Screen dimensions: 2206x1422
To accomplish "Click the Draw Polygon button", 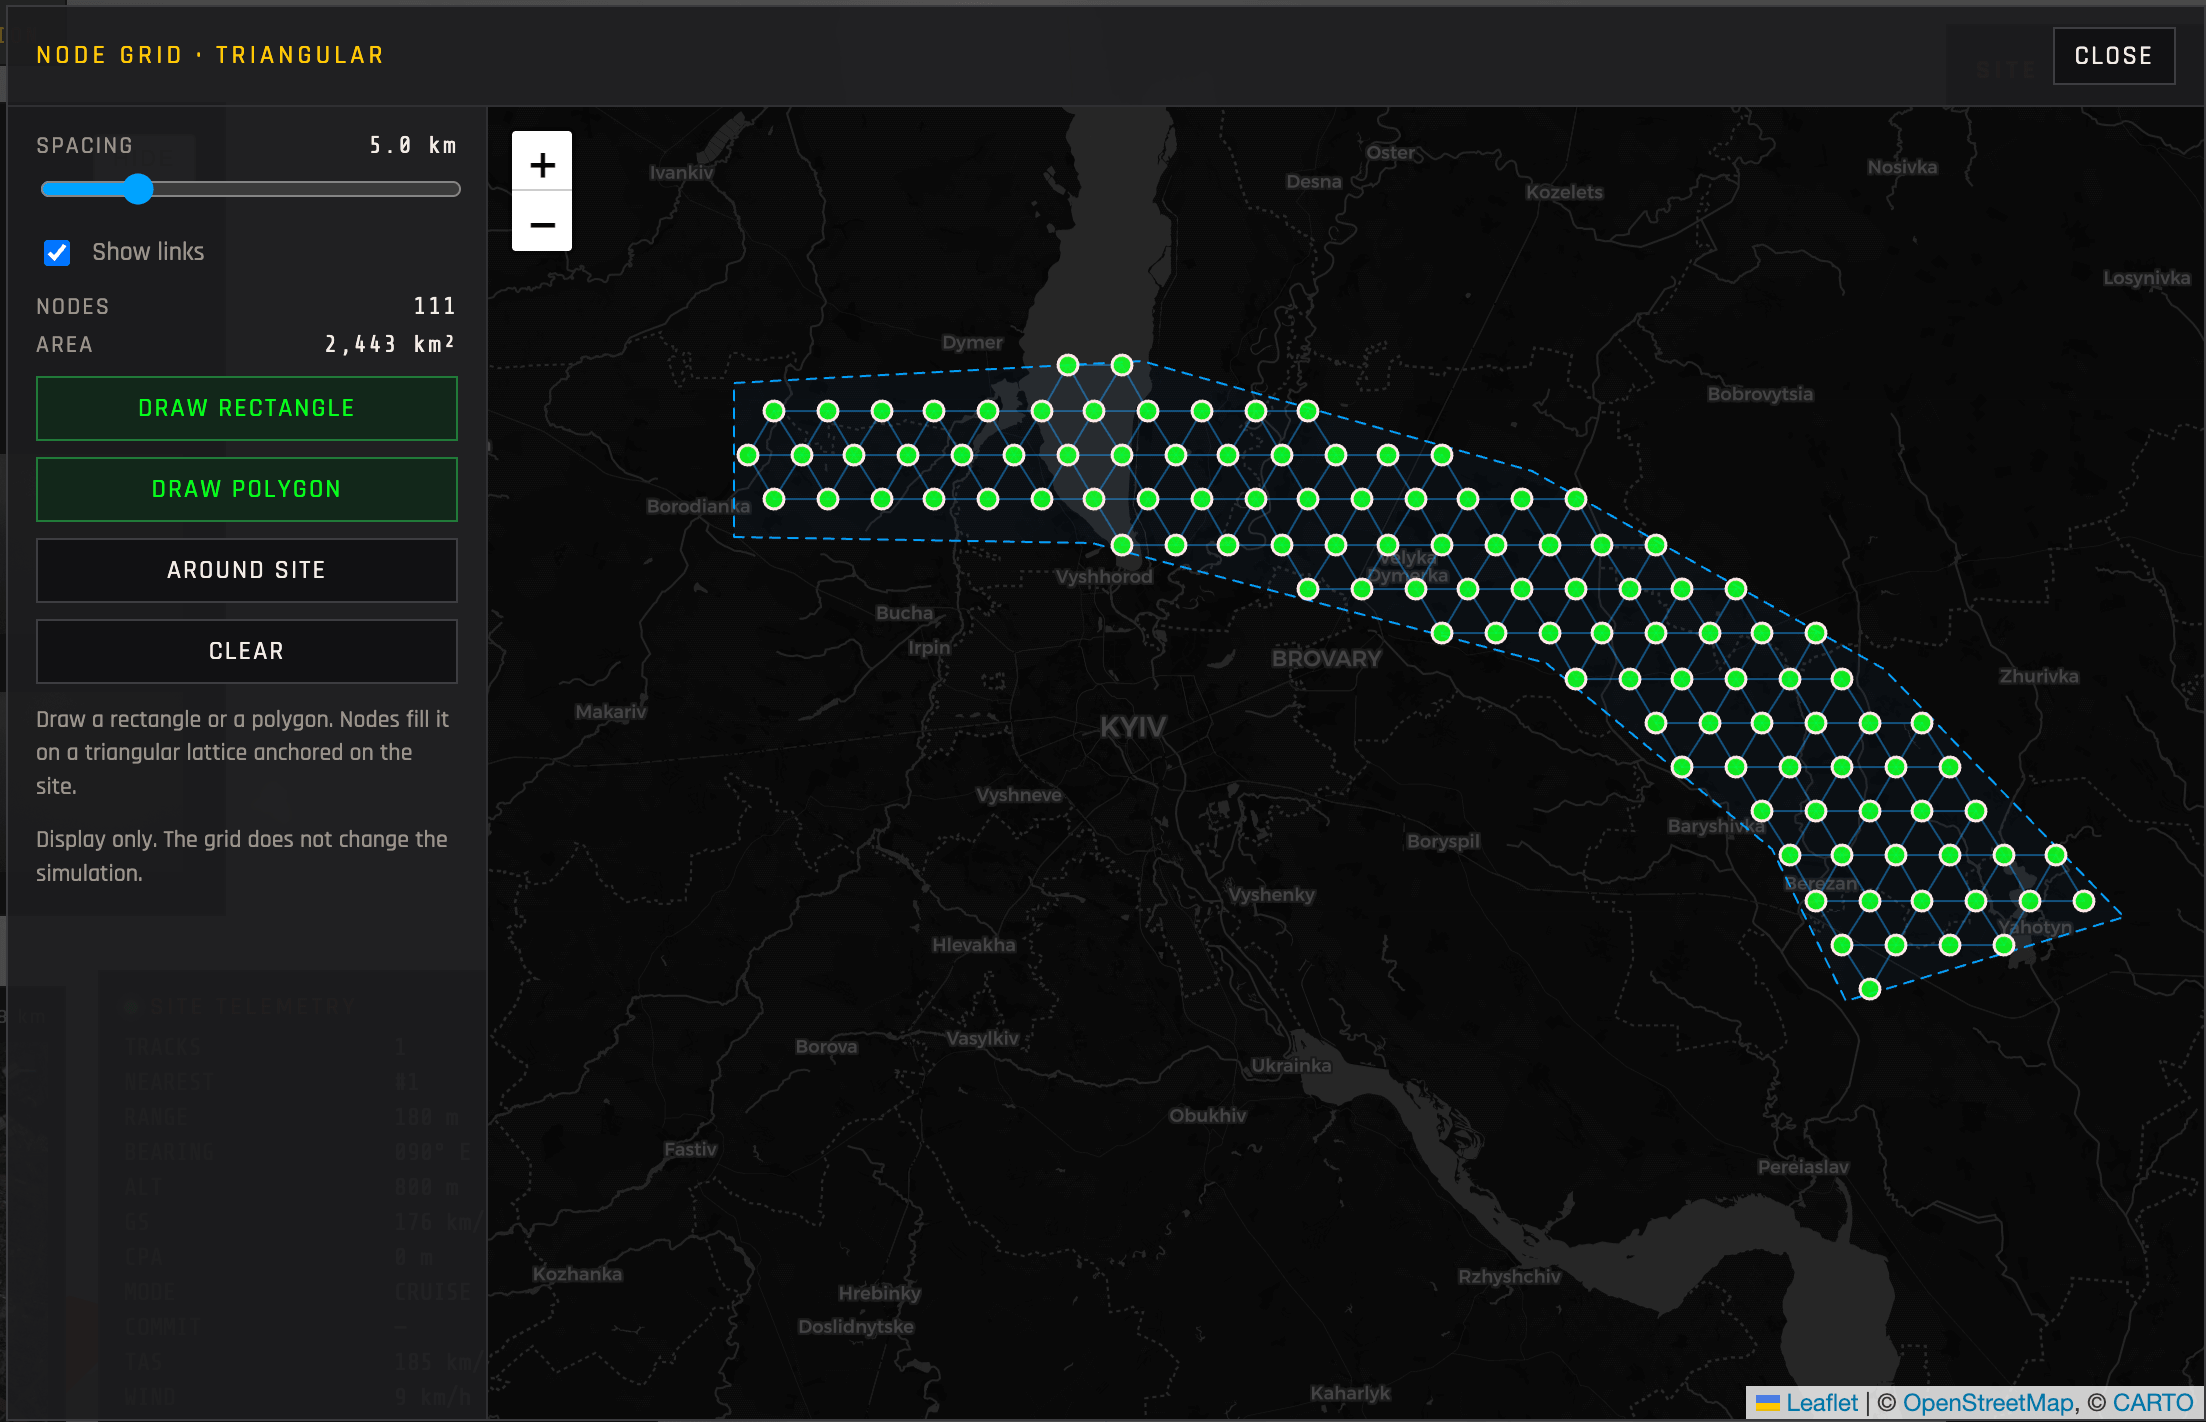I will coord(247,489).
